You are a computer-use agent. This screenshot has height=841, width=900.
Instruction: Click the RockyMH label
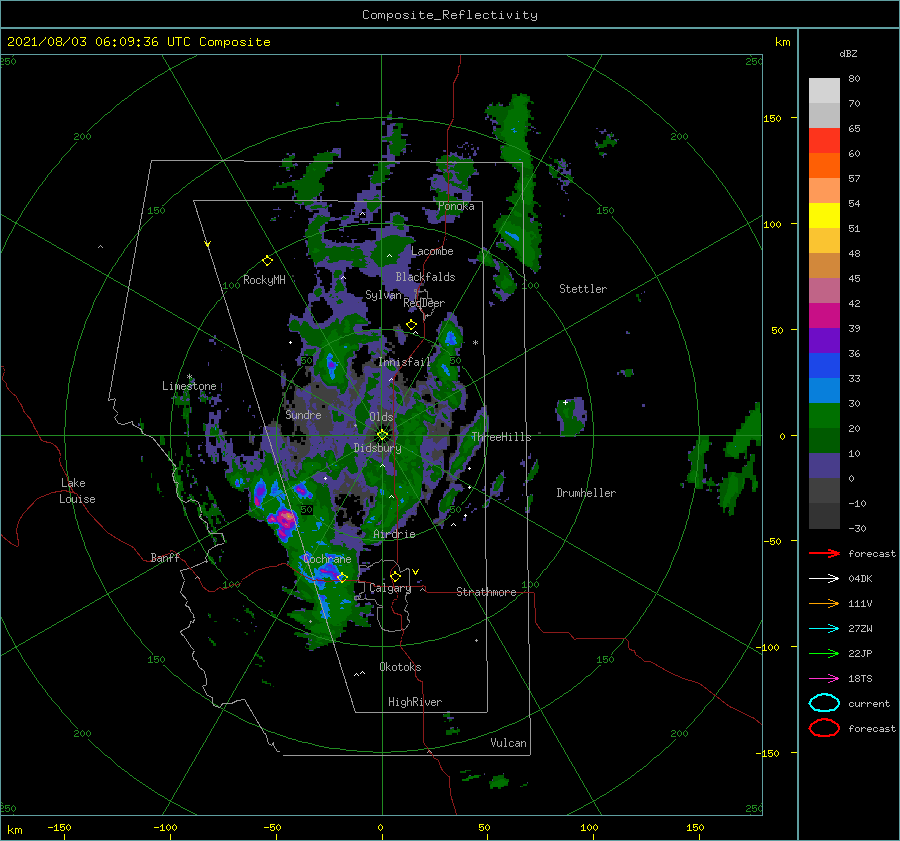pos(264,280)
